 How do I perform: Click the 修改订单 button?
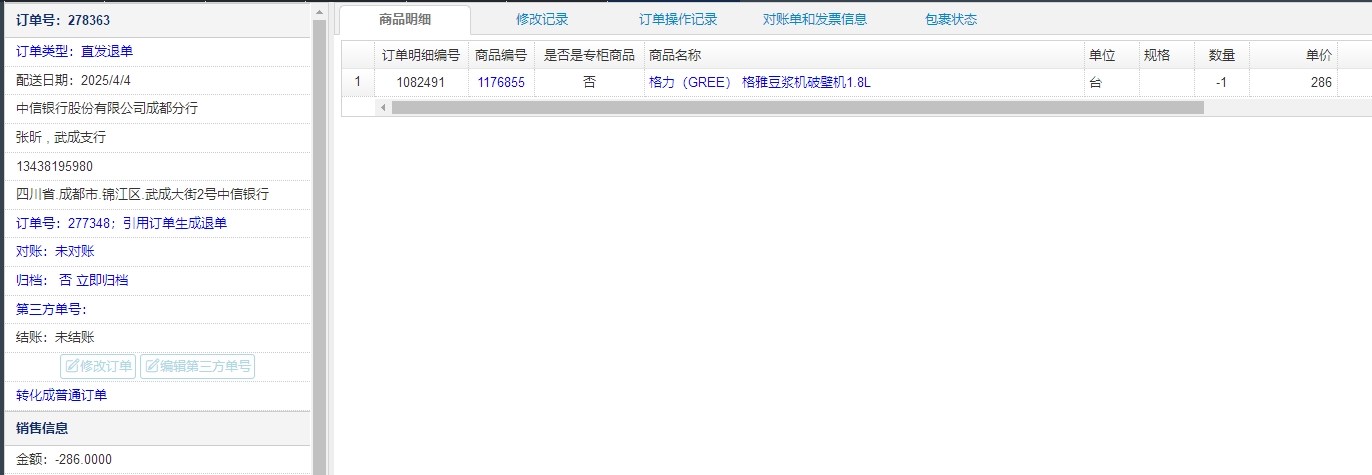(x=98, y=366)
